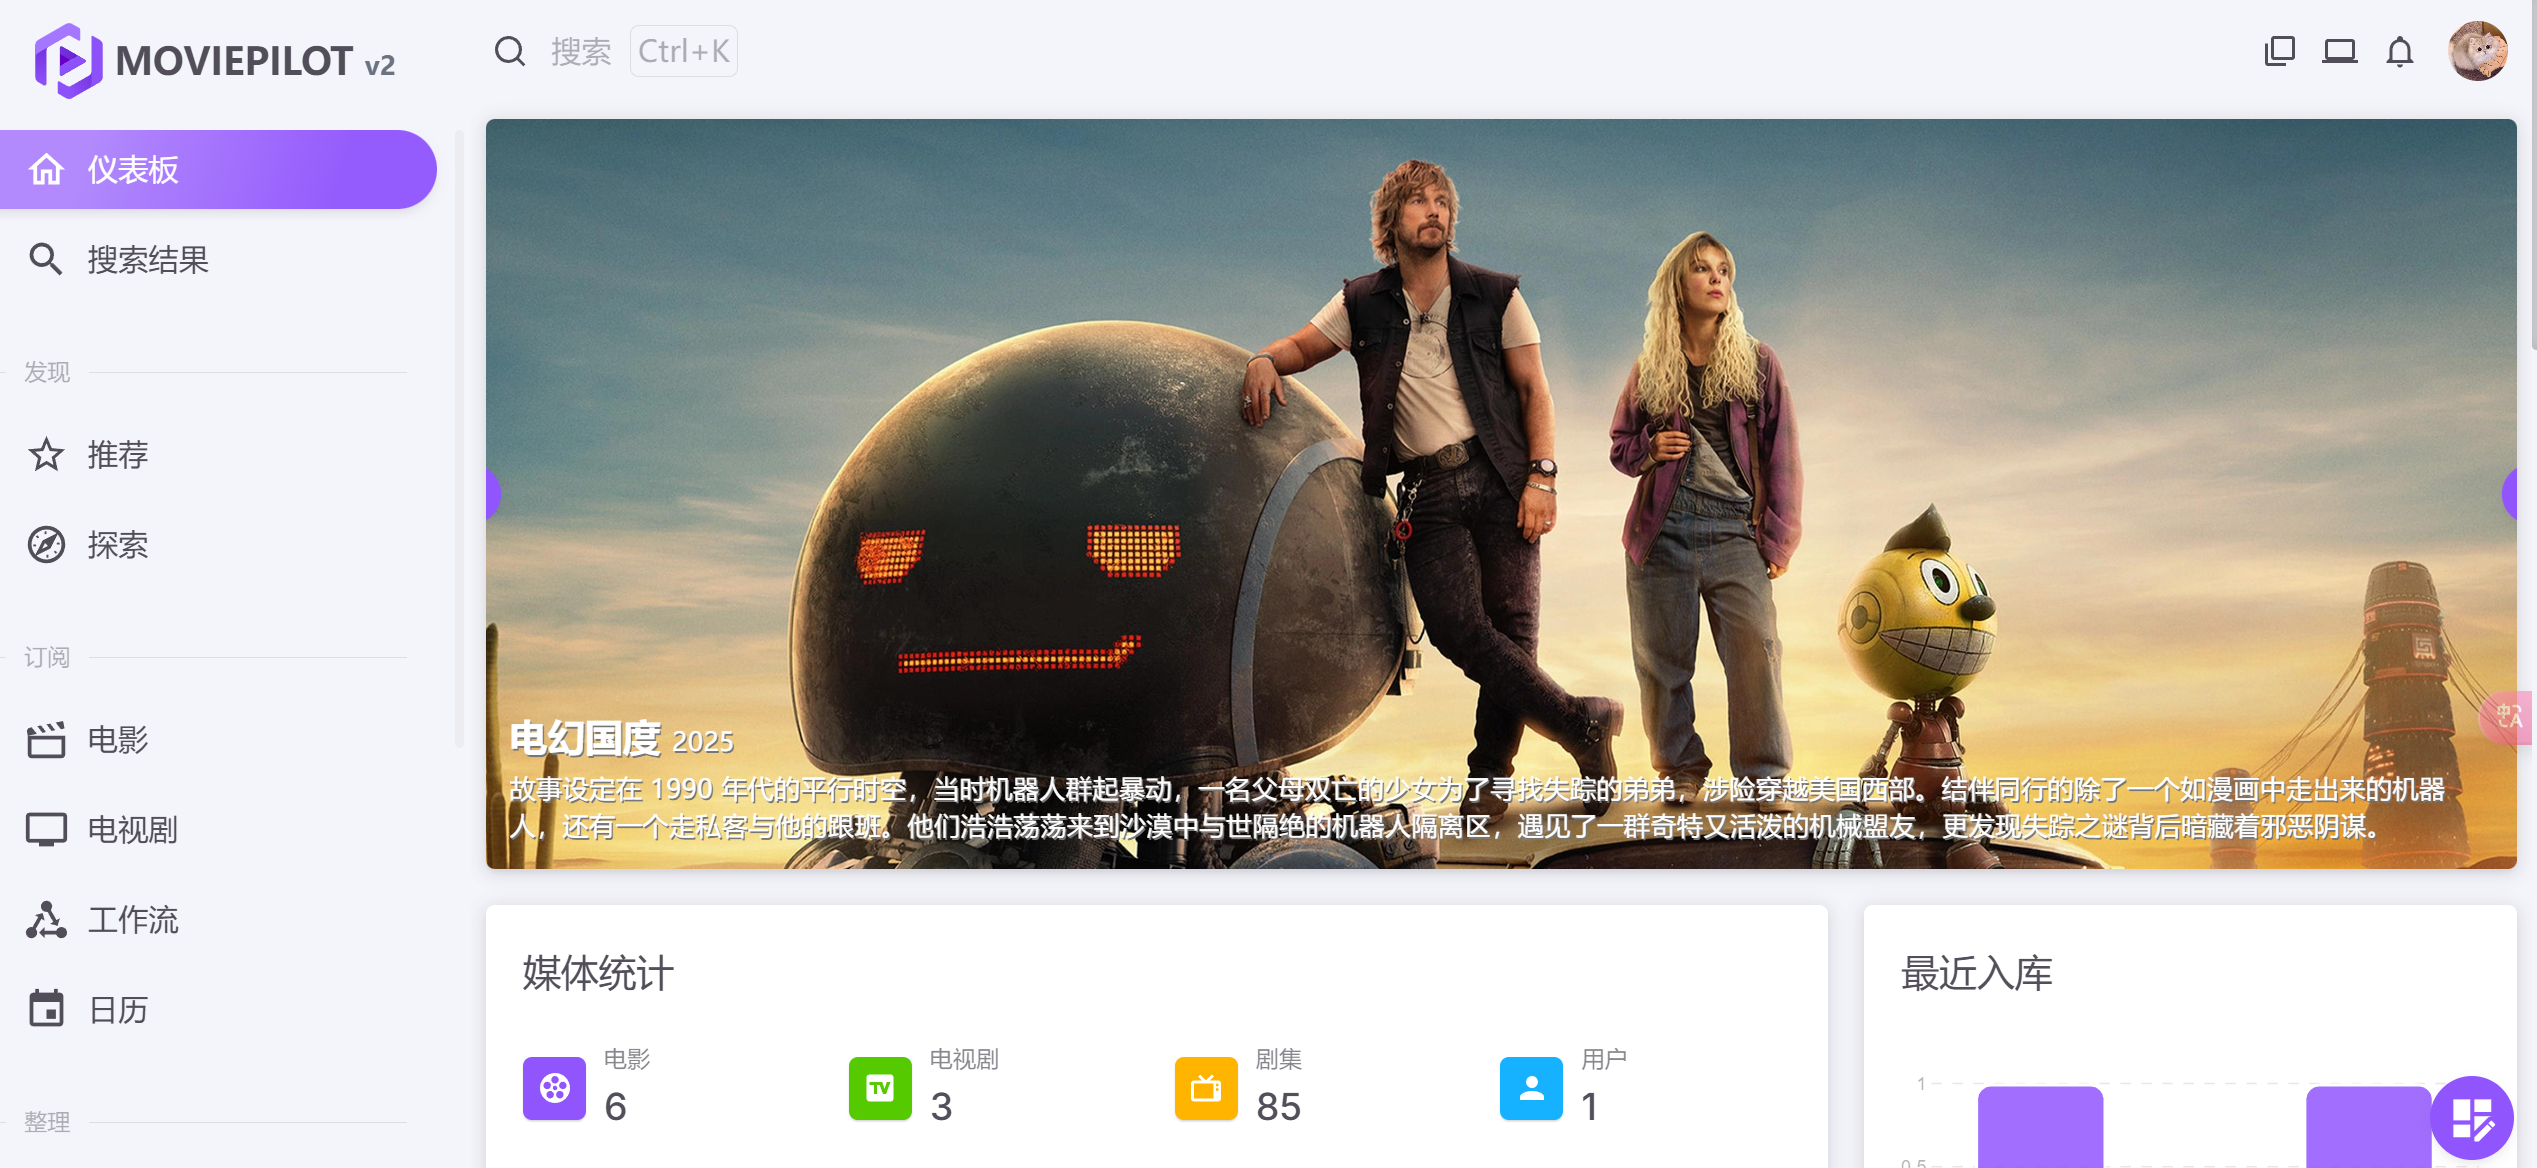
Task: Click the episodes count value 85
Action: [x=1278, y=1107]
